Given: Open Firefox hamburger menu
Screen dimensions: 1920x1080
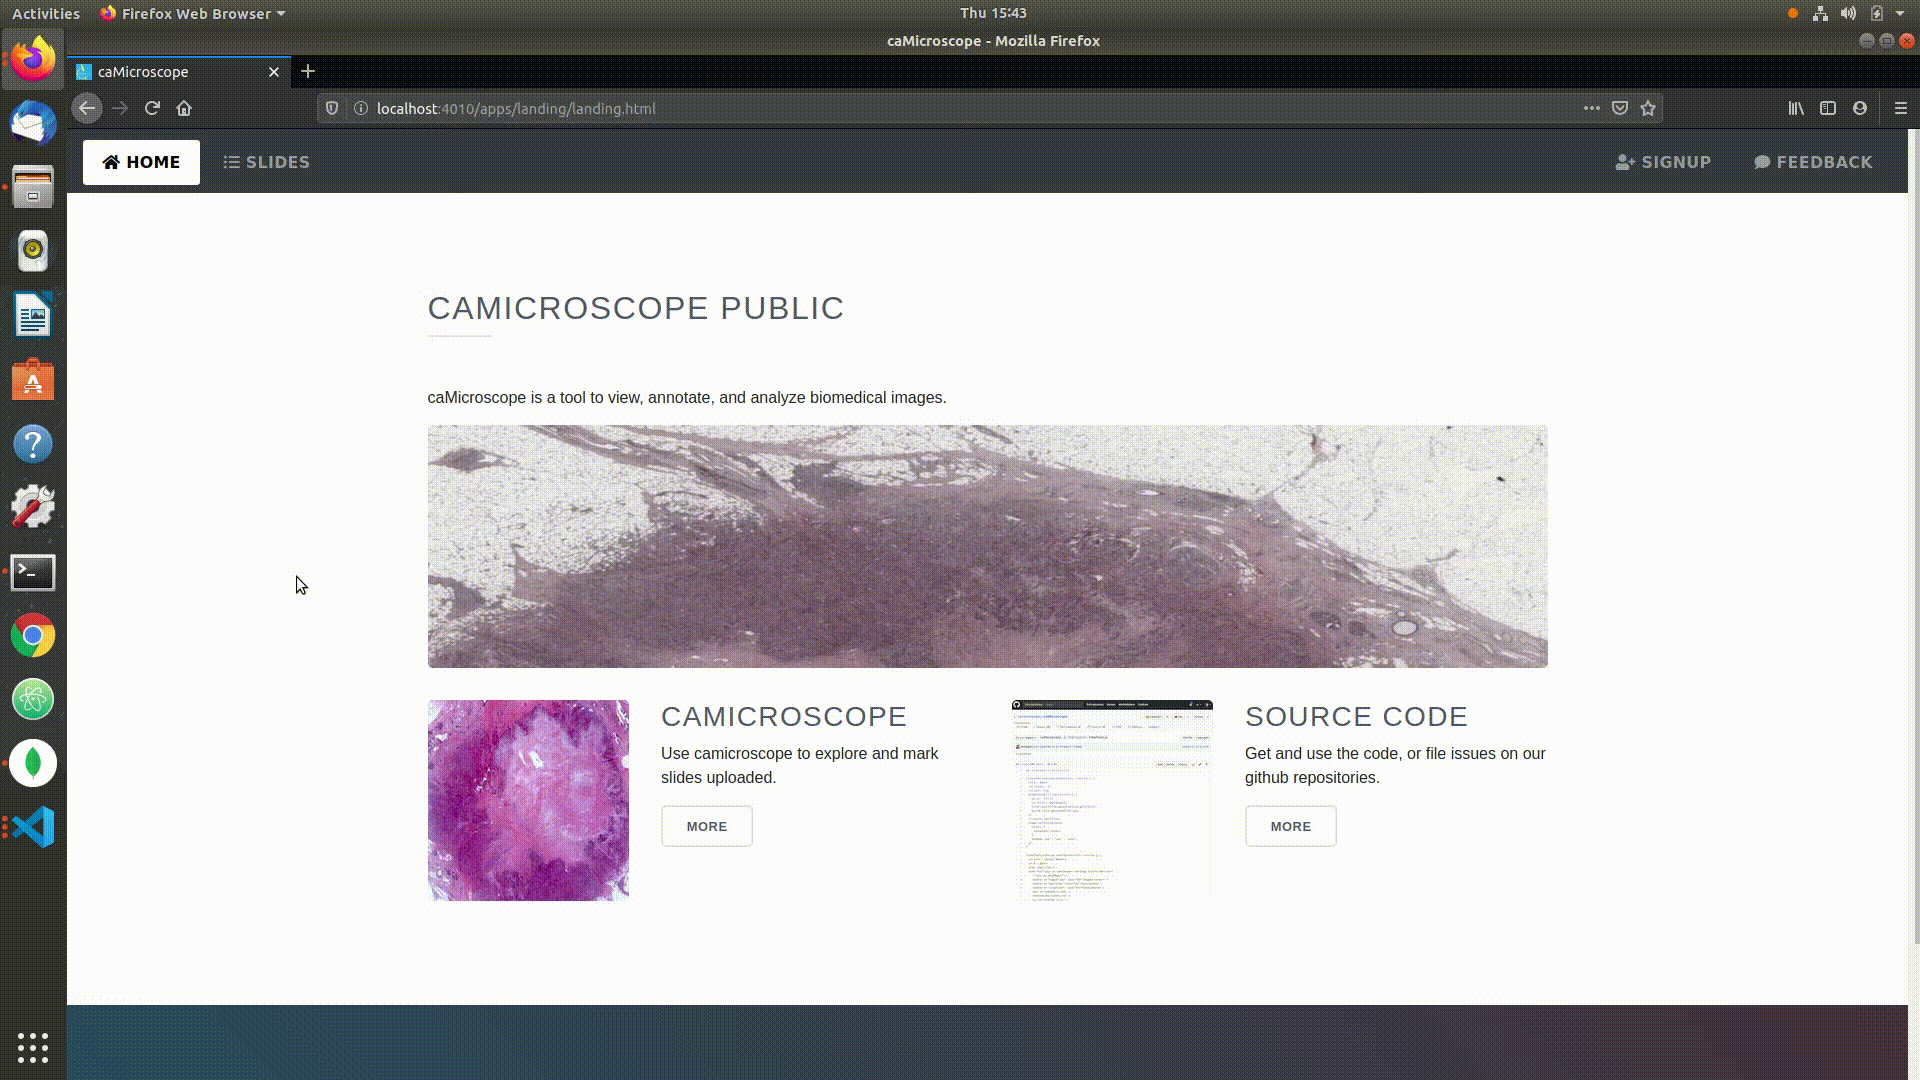Looking at the screenshot, I should [x=1901, y=108].
